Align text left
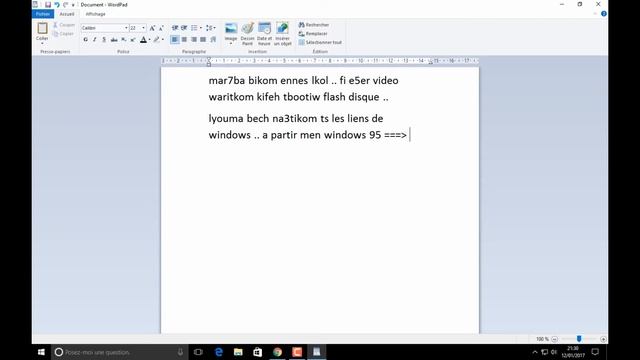 coord(175,40)
